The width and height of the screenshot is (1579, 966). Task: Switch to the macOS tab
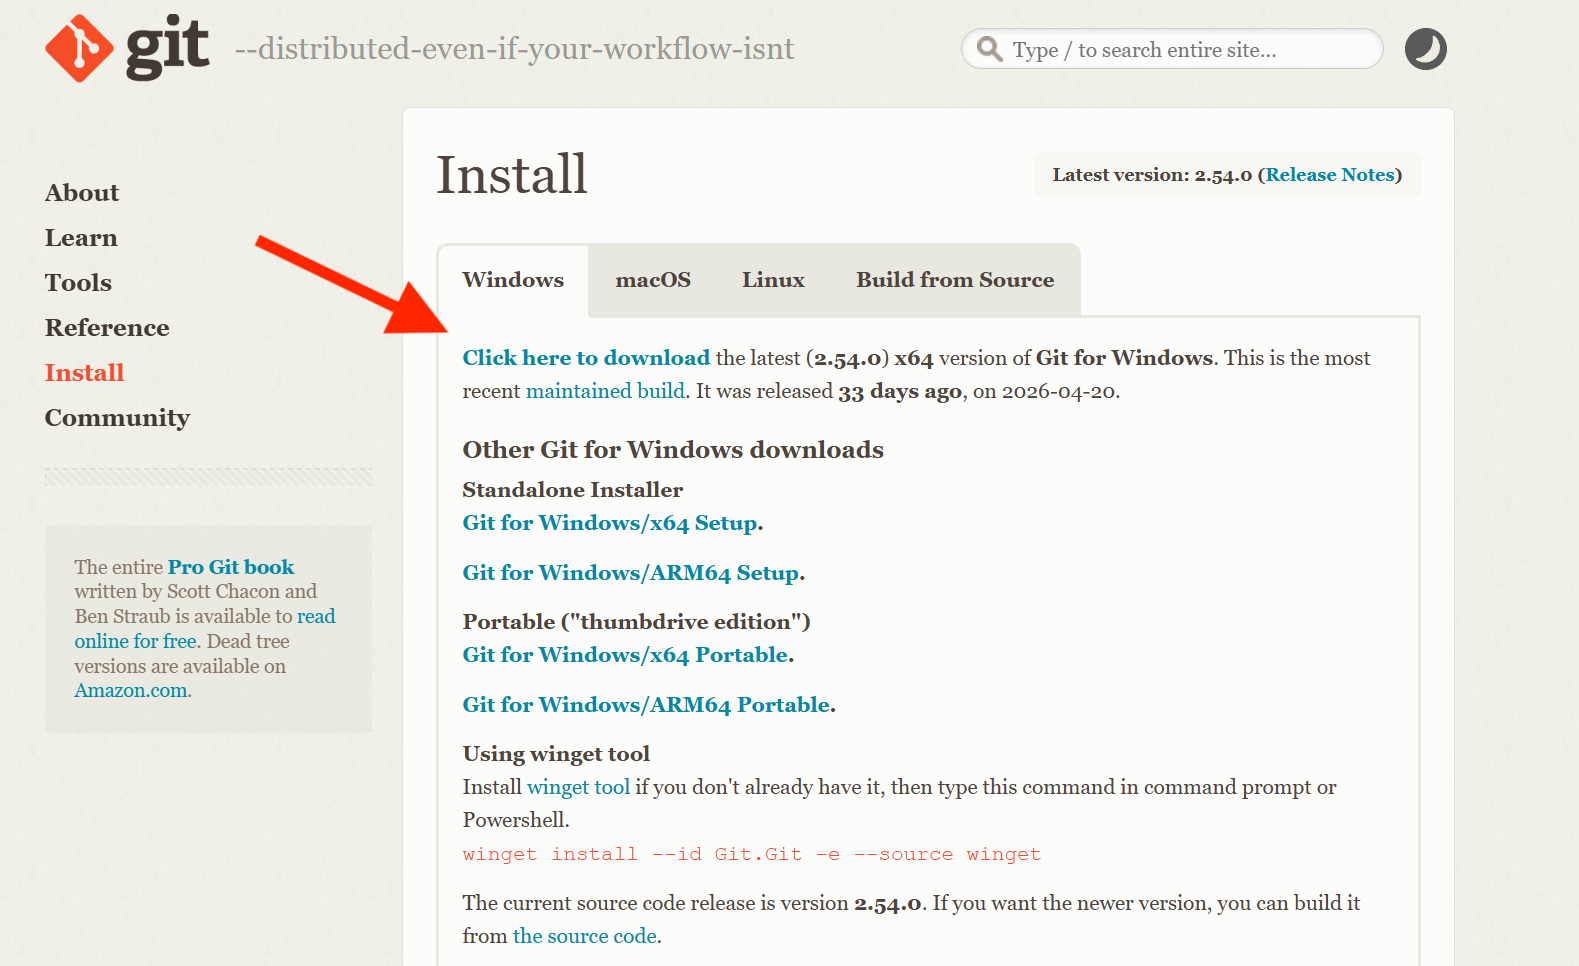coord(653,280)
